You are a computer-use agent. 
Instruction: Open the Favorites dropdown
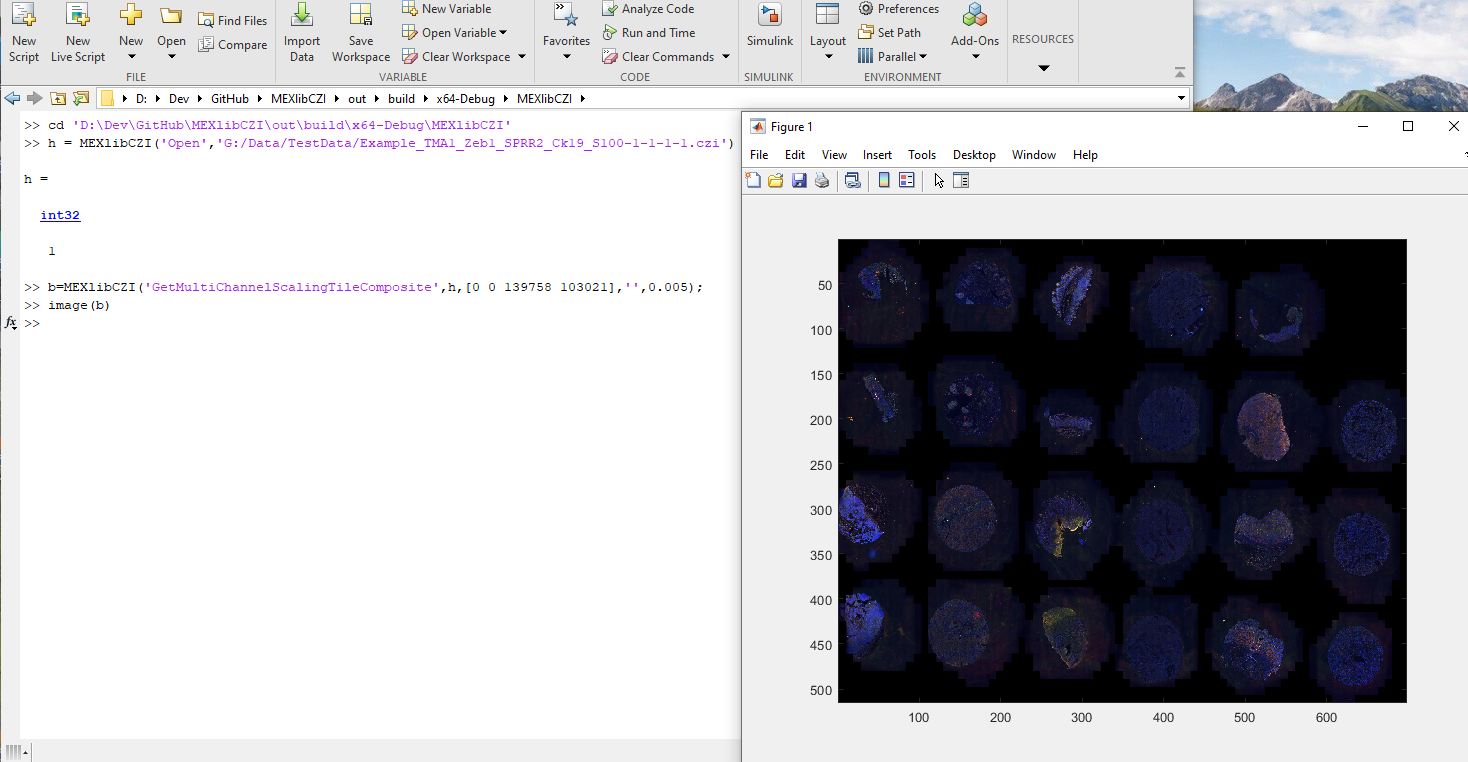[x=567, y=32]
